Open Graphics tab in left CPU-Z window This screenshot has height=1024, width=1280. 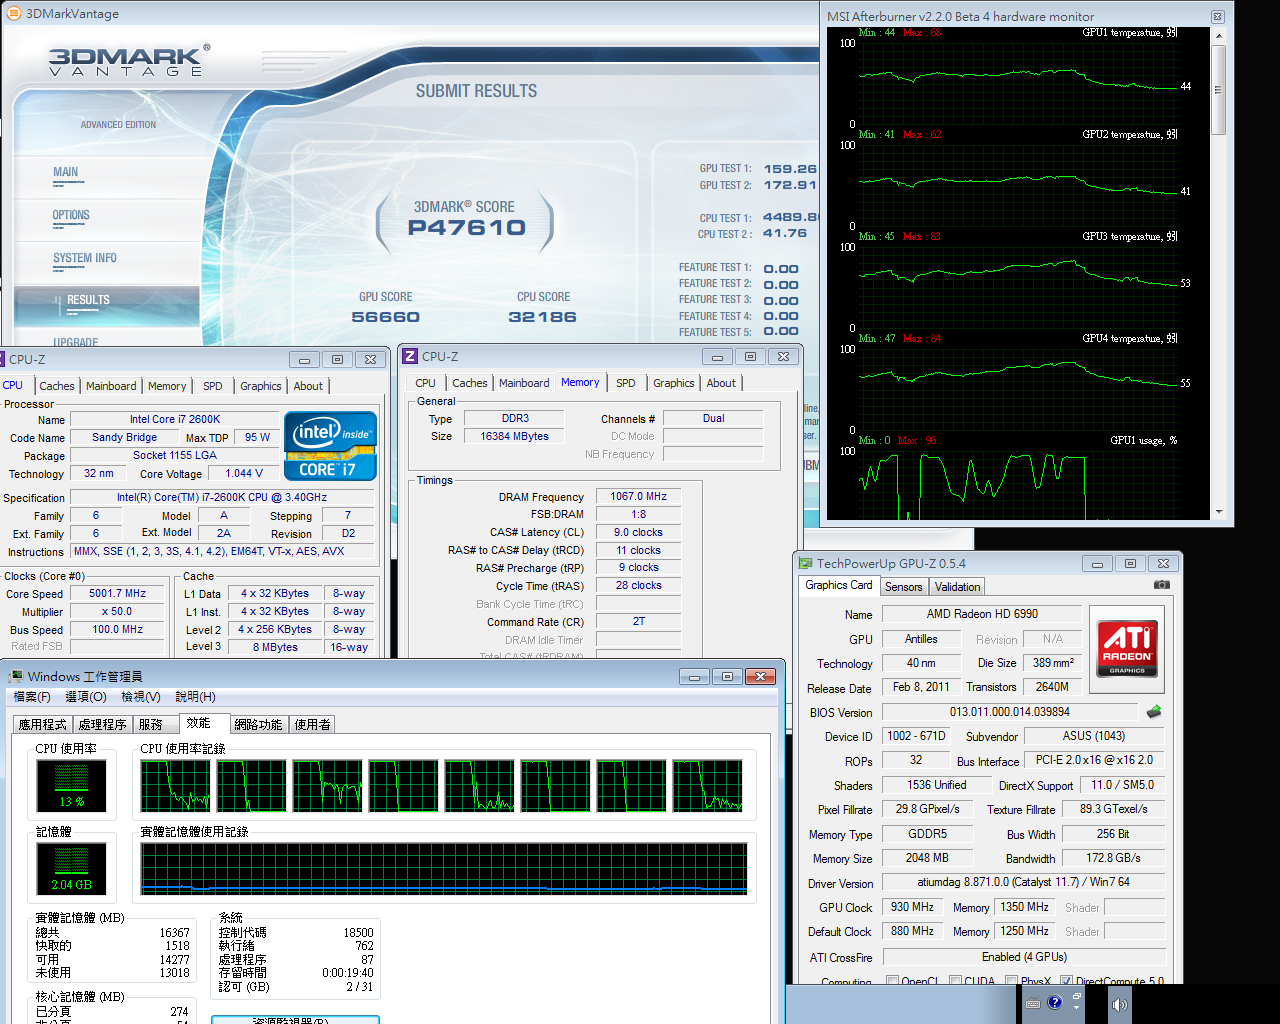(x=261, y=386)
